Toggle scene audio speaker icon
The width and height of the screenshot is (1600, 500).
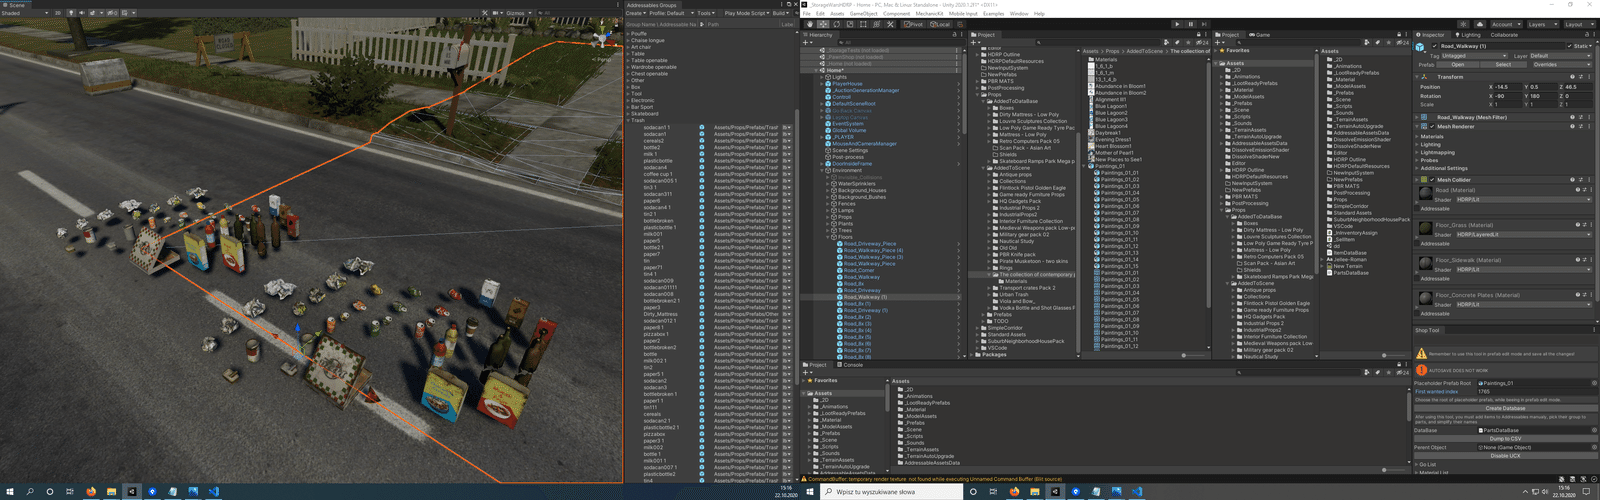click(82, 13)
